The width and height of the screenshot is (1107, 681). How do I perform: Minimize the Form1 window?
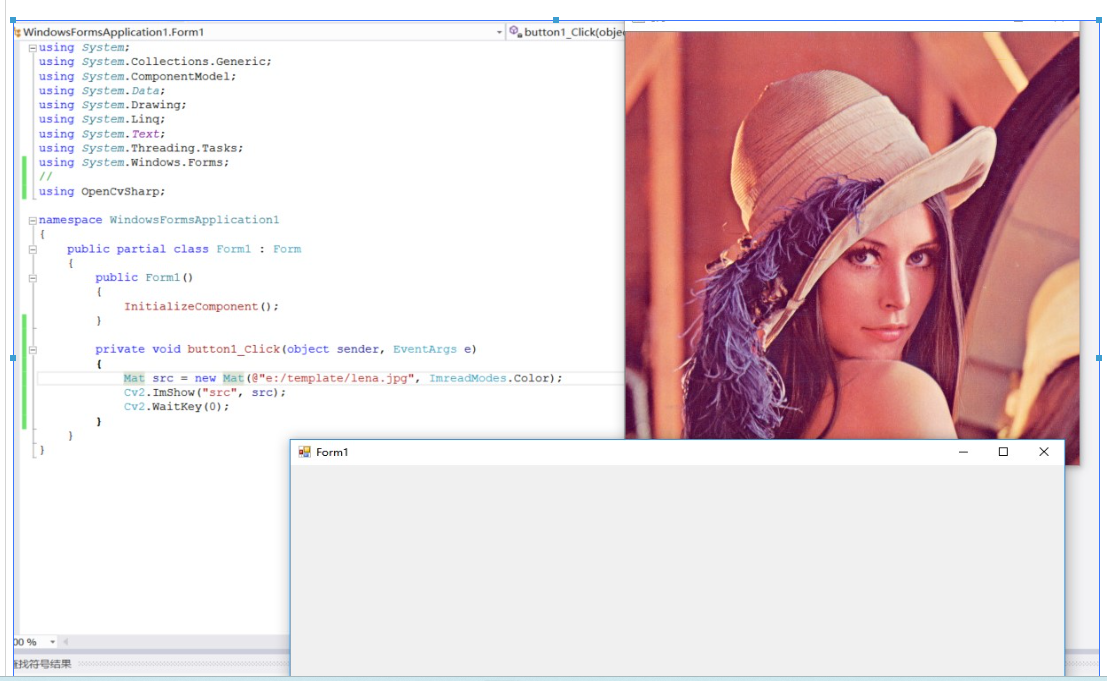[x=963, y=452]
